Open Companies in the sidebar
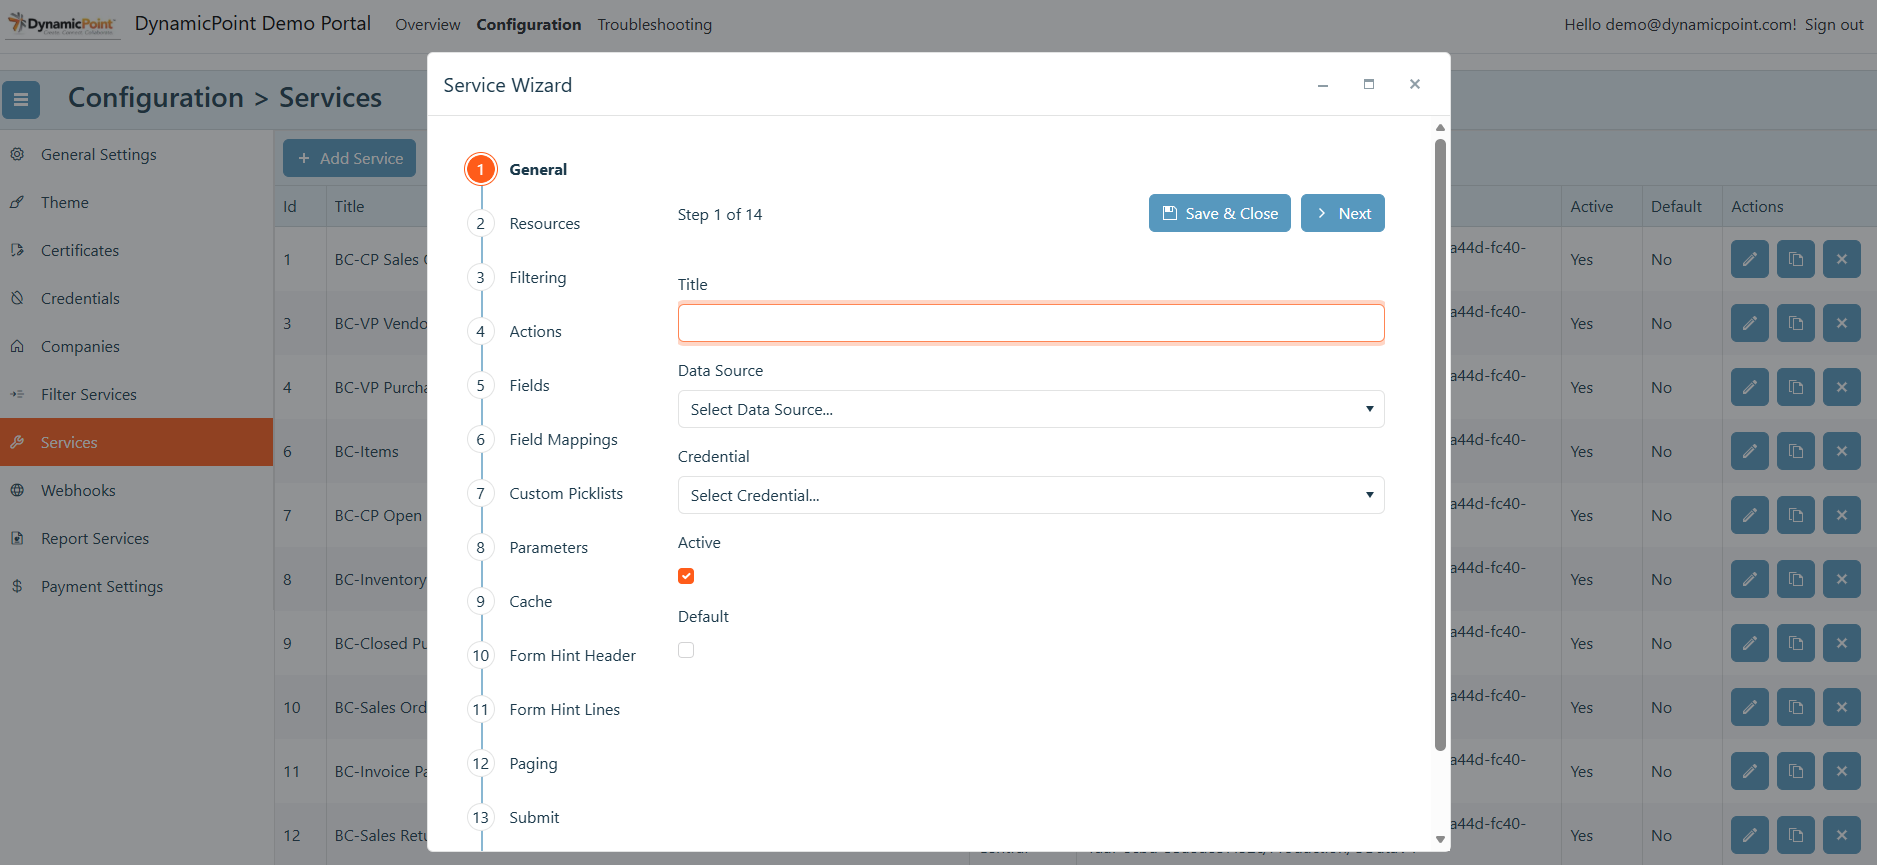 [136, 346]
